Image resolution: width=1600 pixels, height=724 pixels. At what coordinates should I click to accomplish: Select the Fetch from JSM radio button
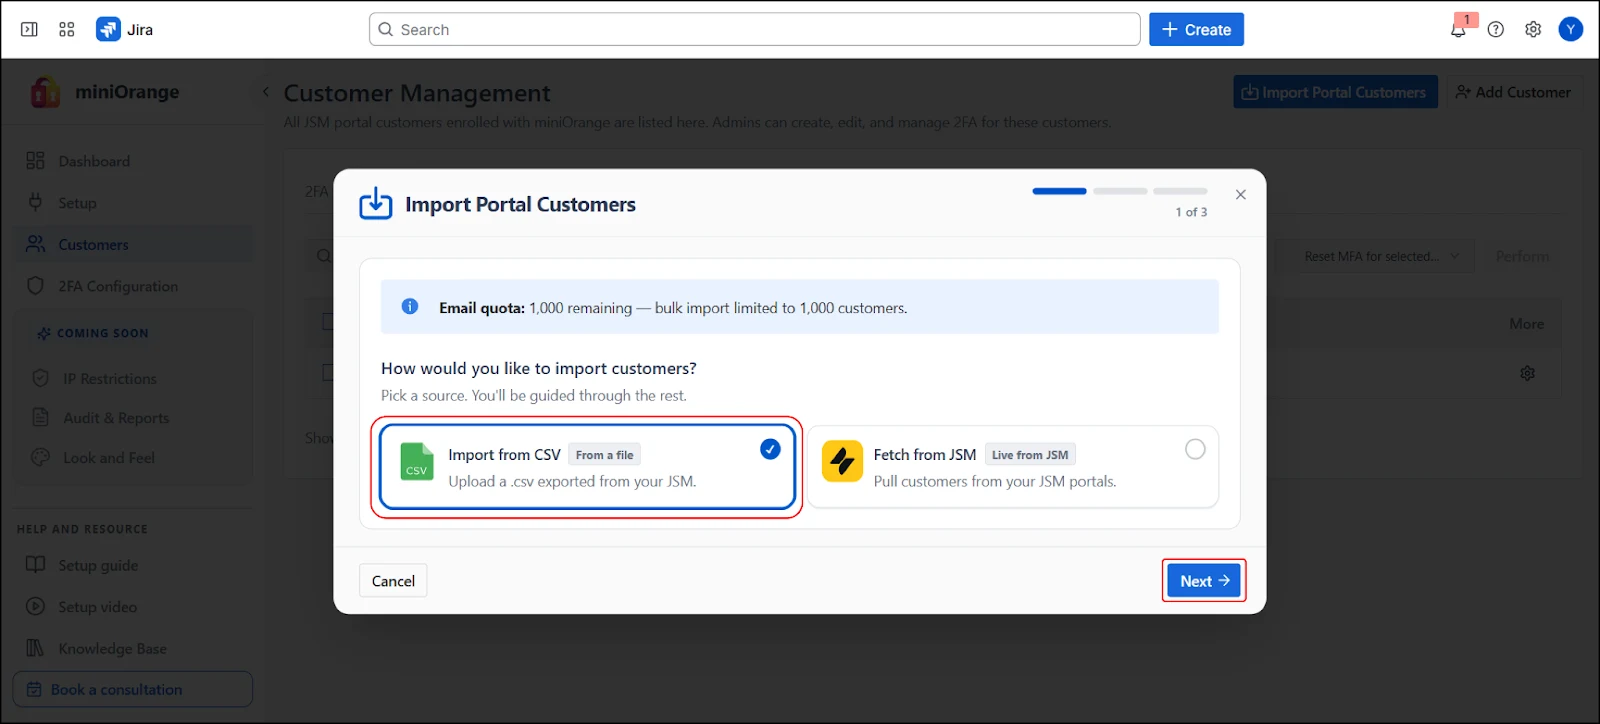pyautogui.click(x=1195, y=449)
